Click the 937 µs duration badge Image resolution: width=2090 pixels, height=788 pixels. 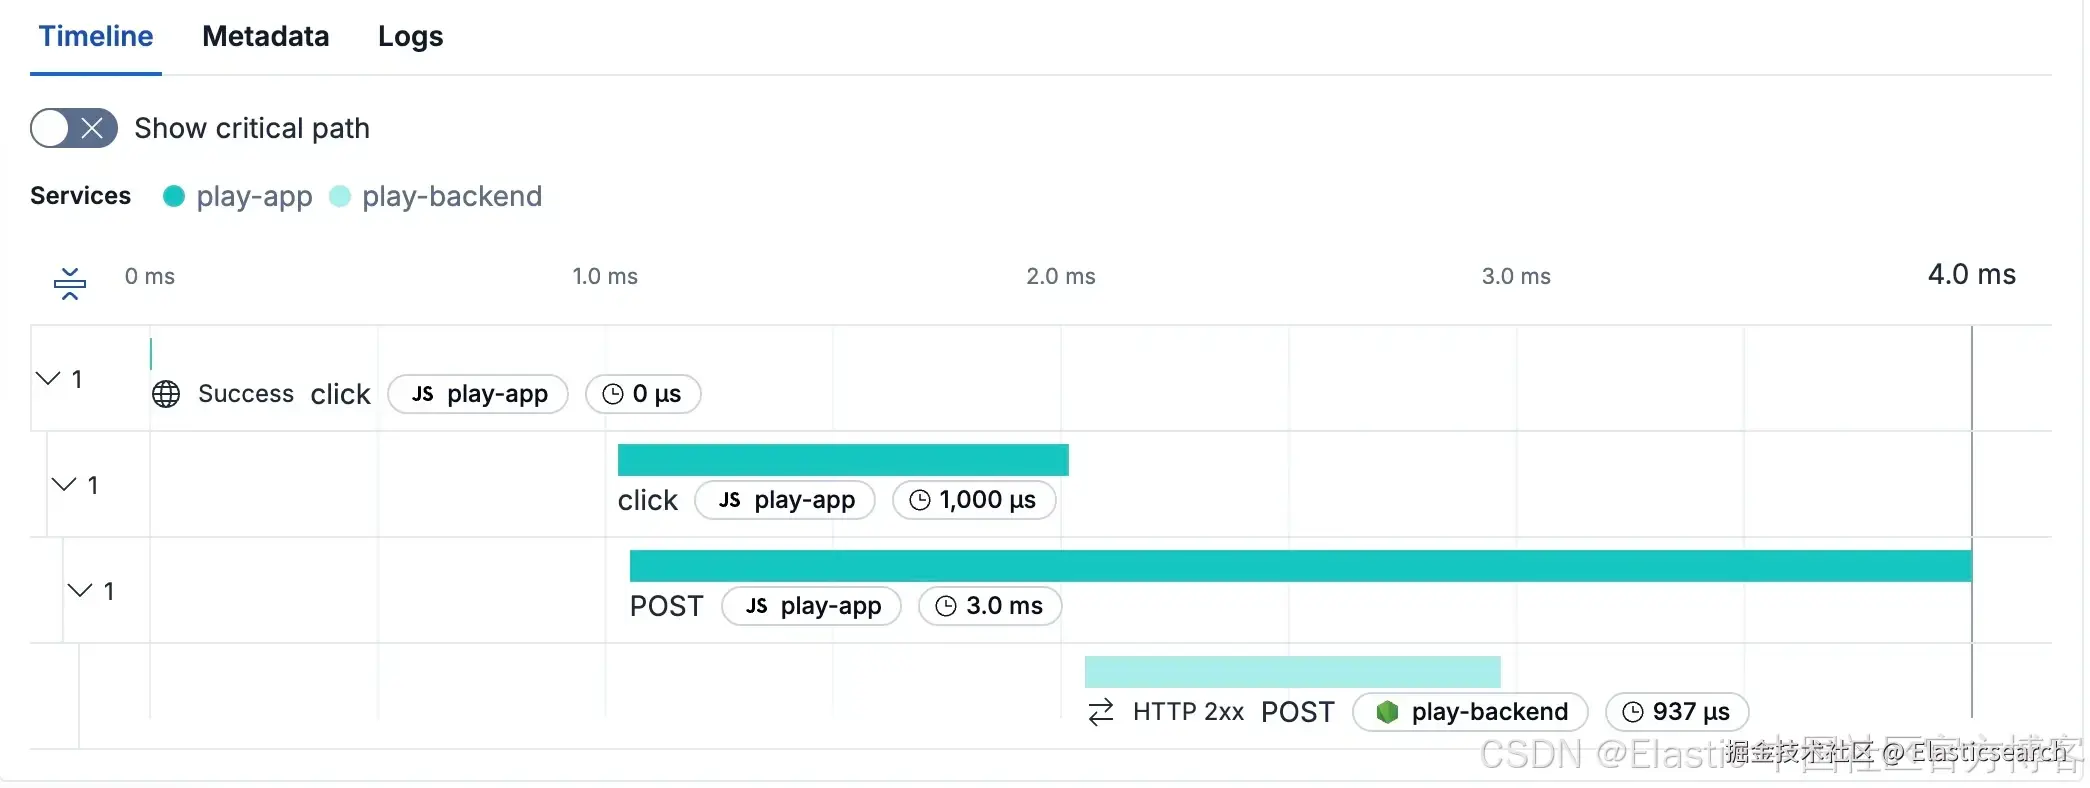1677,712
